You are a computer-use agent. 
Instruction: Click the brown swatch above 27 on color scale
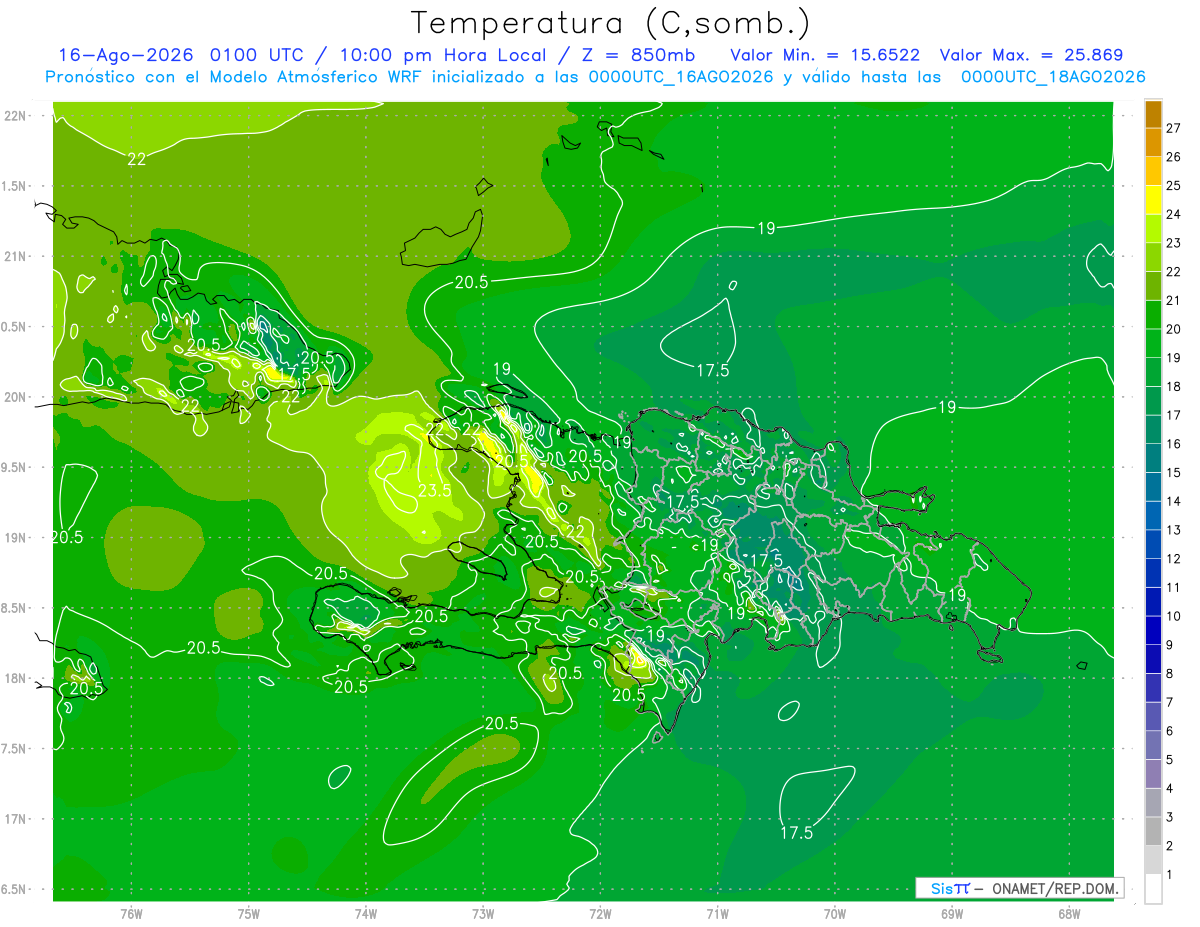pyautogui.click(x=1153, y=114)
